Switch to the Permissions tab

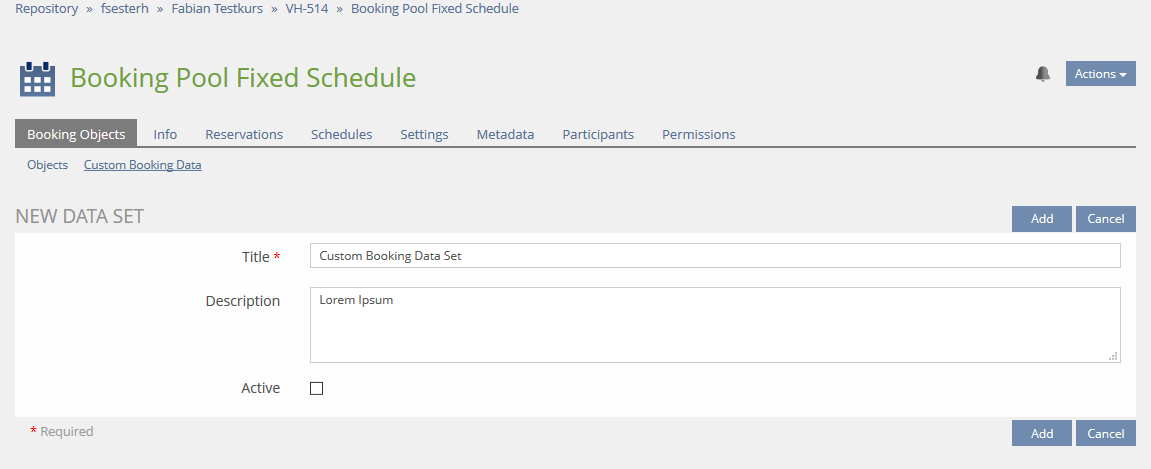[698, 134]
